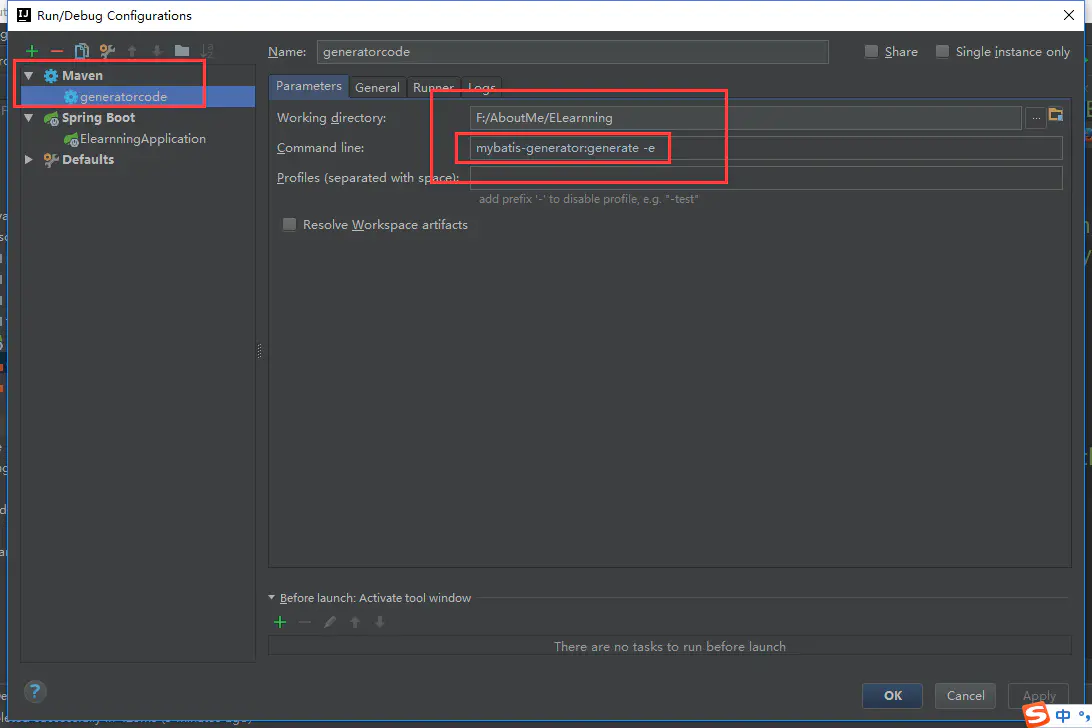
Task: Close the Run/Debug Configurations dialog
Action: [1069, 15]
